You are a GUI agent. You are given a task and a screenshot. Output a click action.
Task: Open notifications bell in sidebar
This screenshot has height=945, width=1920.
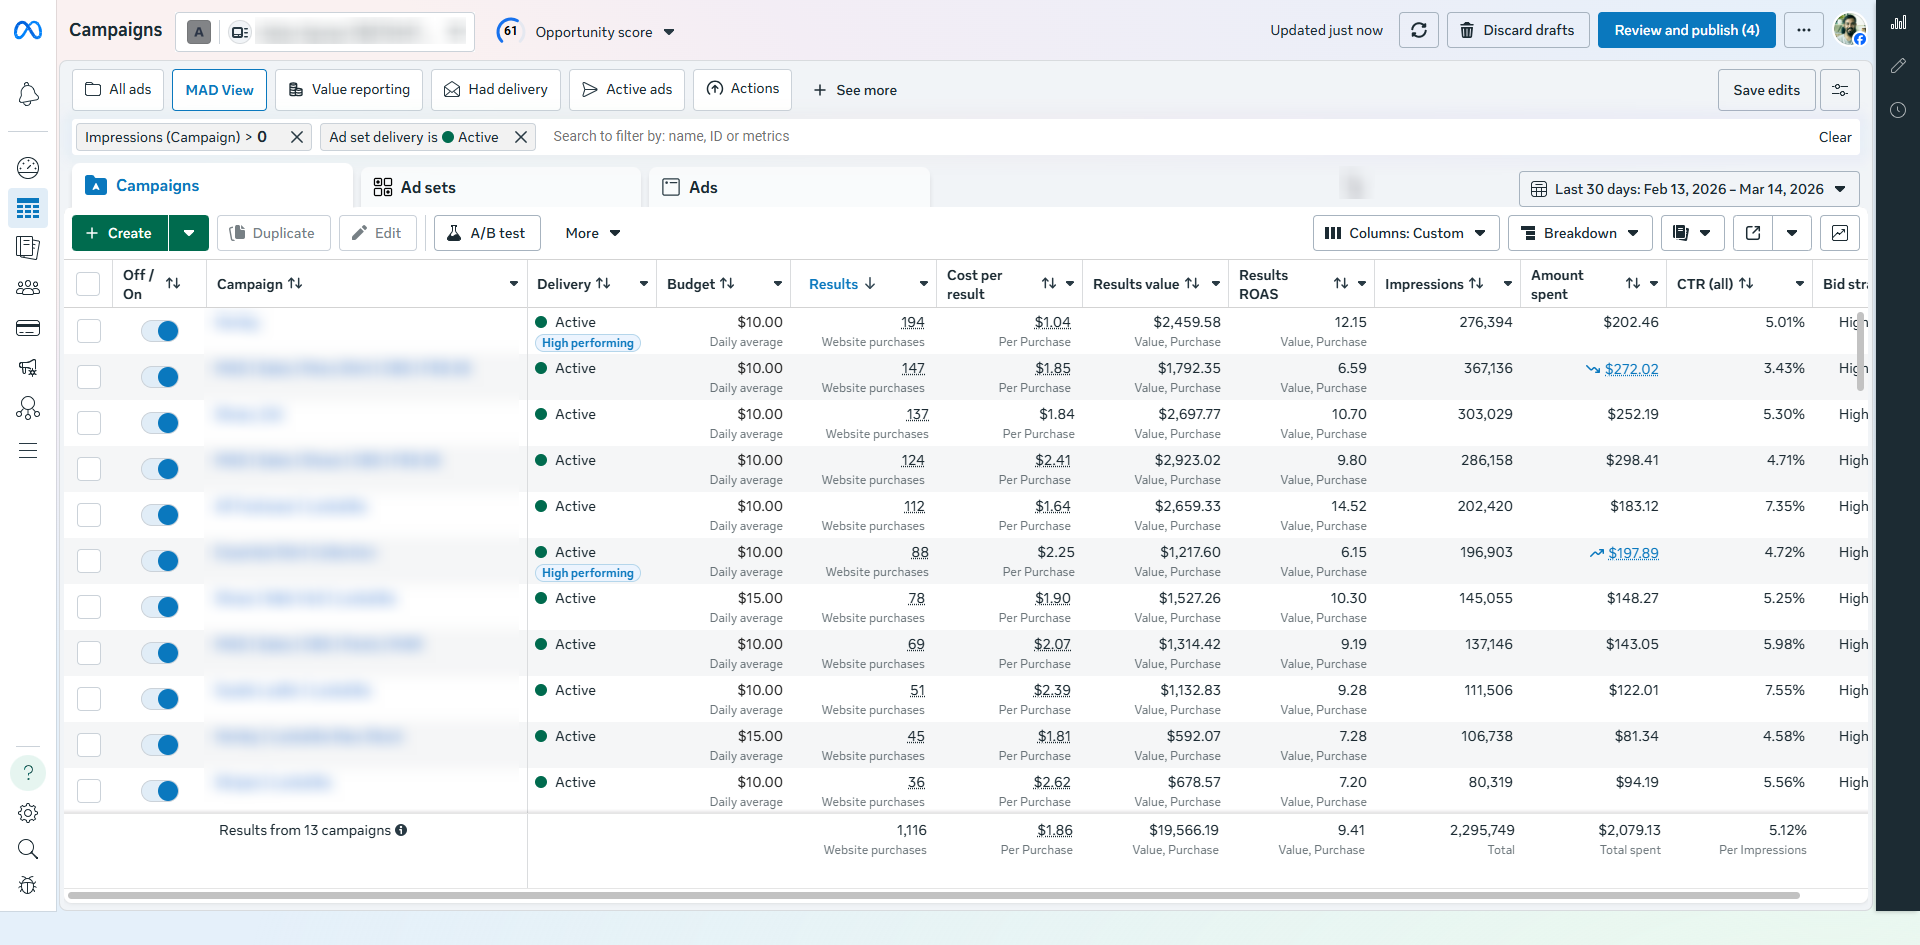28,94
